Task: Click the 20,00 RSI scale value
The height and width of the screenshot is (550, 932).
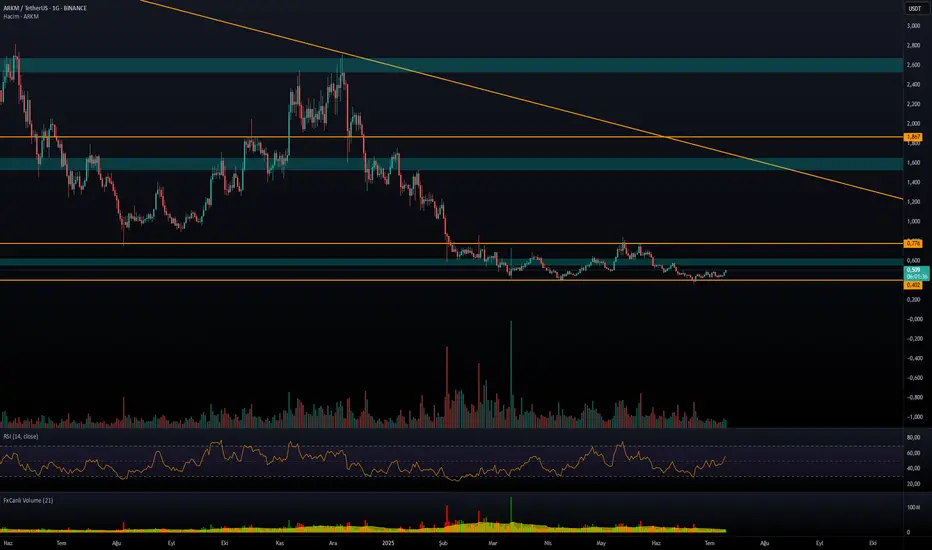Action: point(914,483)
